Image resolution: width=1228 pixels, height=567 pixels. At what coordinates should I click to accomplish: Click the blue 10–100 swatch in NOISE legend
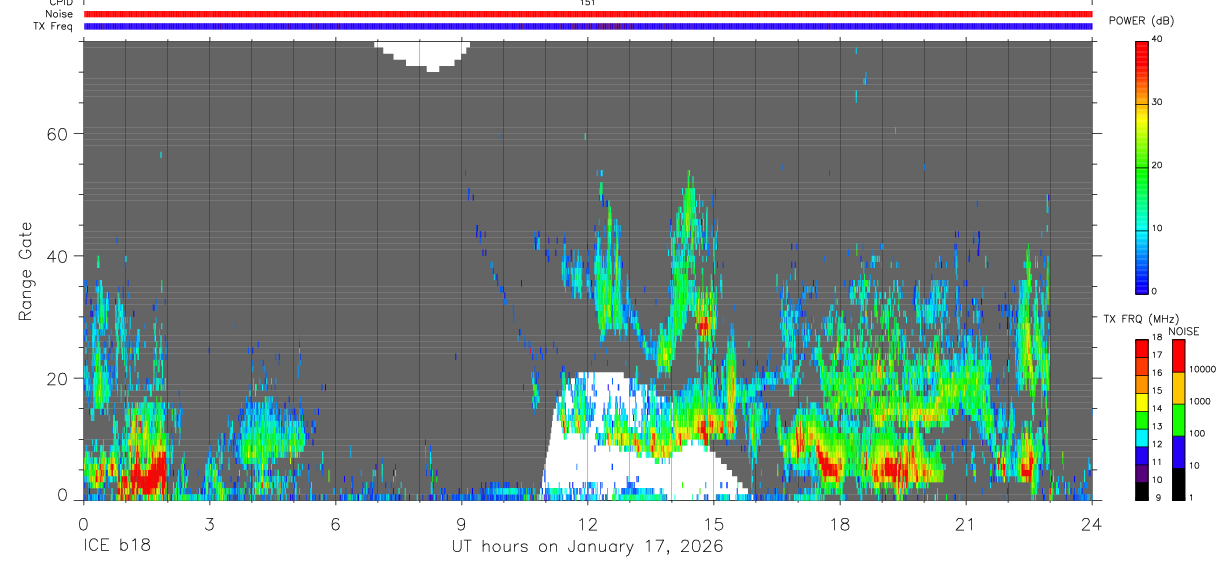point(1179,452)
